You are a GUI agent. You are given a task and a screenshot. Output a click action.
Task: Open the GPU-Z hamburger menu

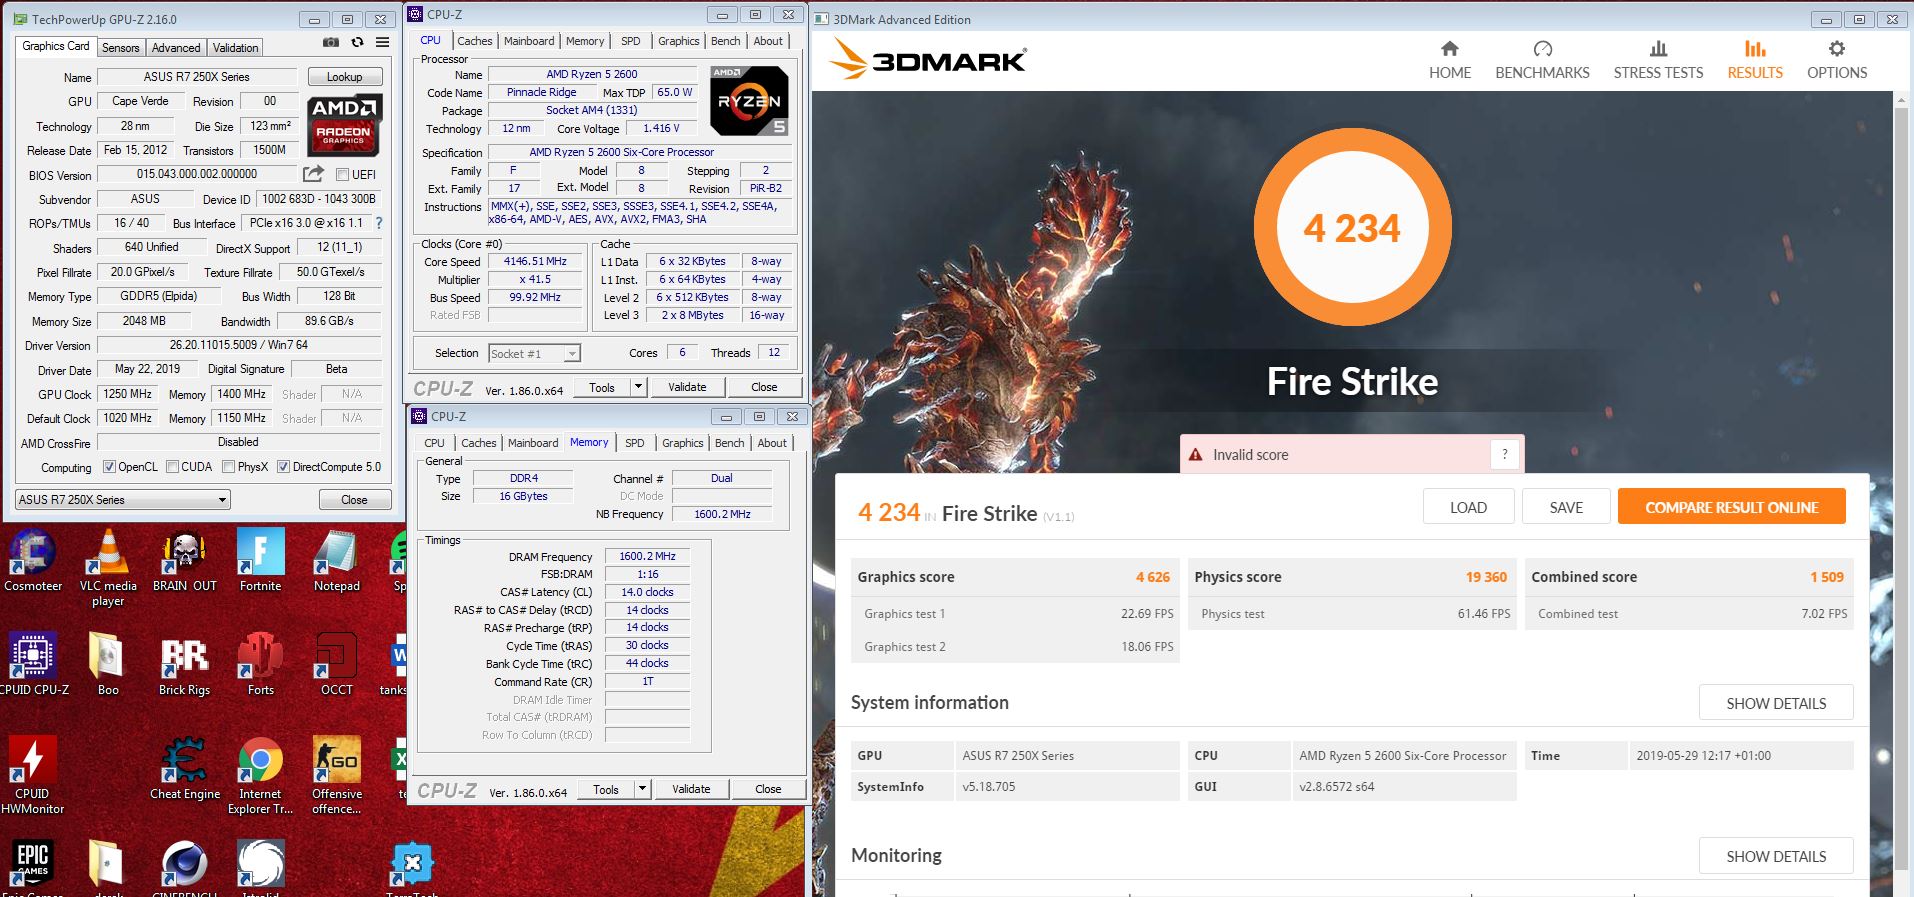[x=382, y=43]
